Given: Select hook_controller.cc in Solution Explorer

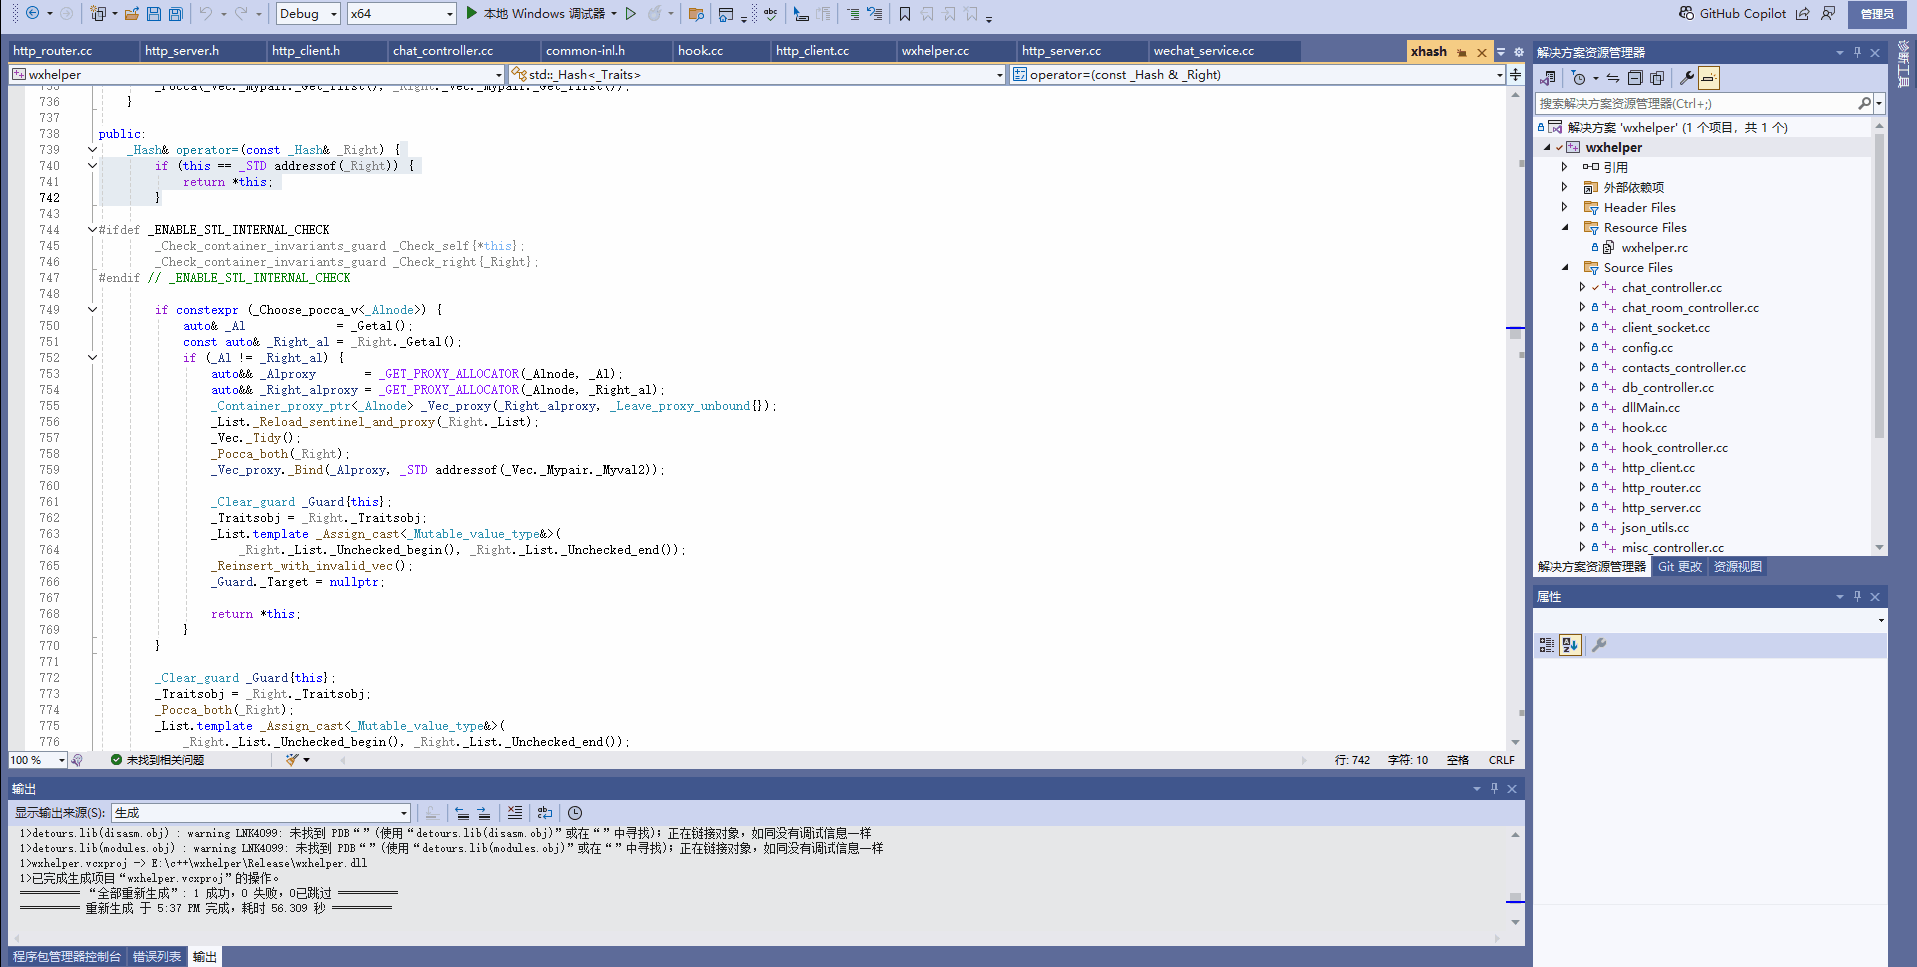Looking at the screenshot, I should point(1674,447).
